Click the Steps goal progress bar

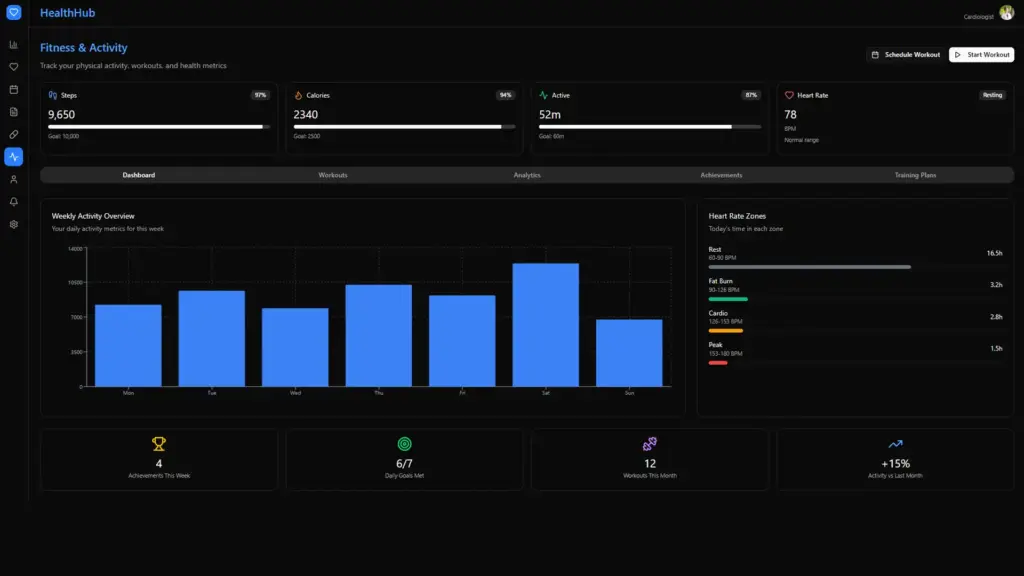point(159,127)
